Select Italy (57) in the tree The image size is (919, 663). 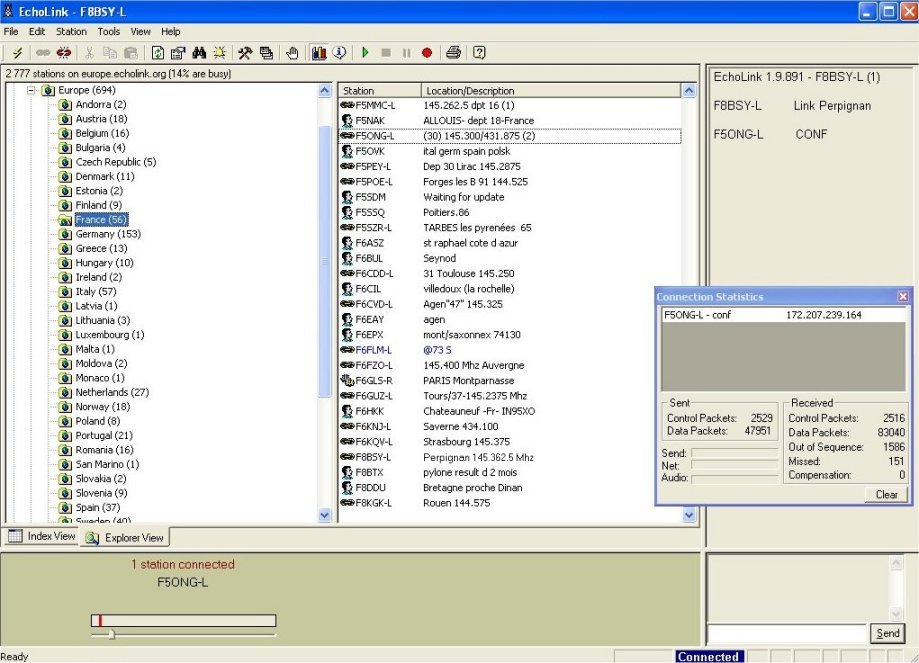tap(96, 291)
